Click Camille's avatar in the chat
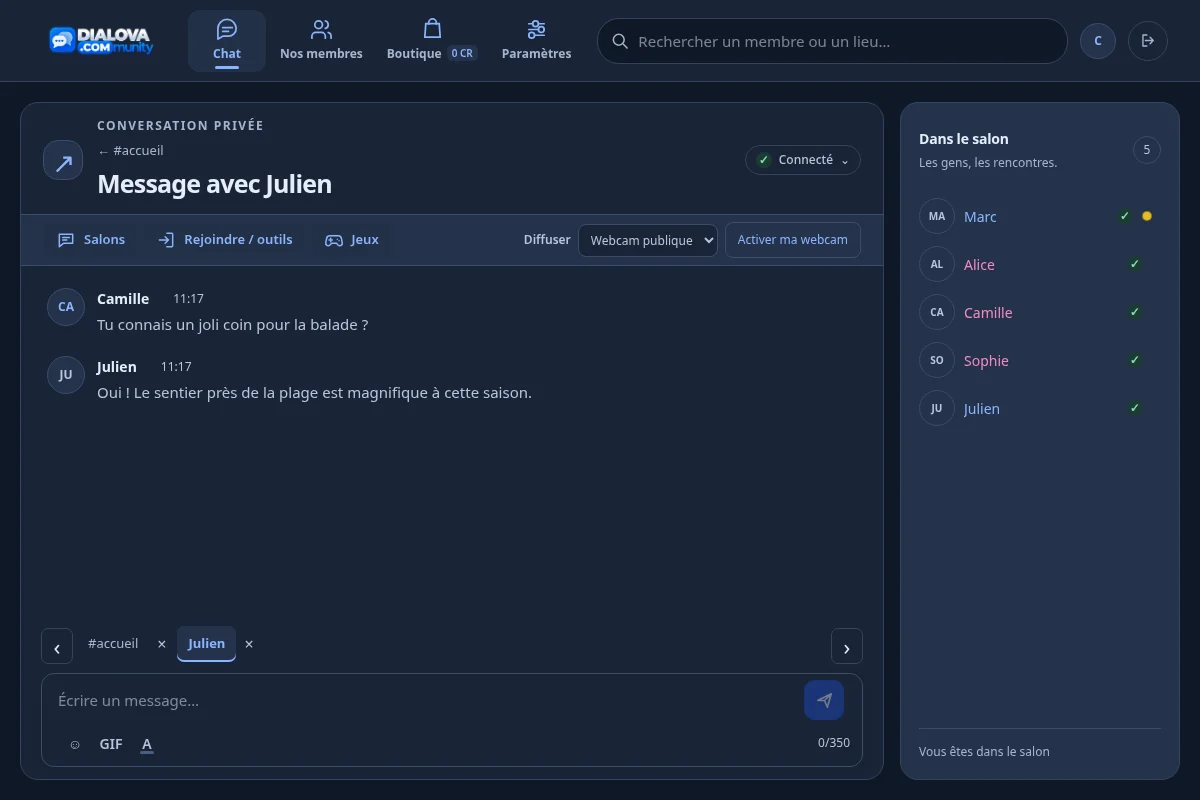 [66, 307]
